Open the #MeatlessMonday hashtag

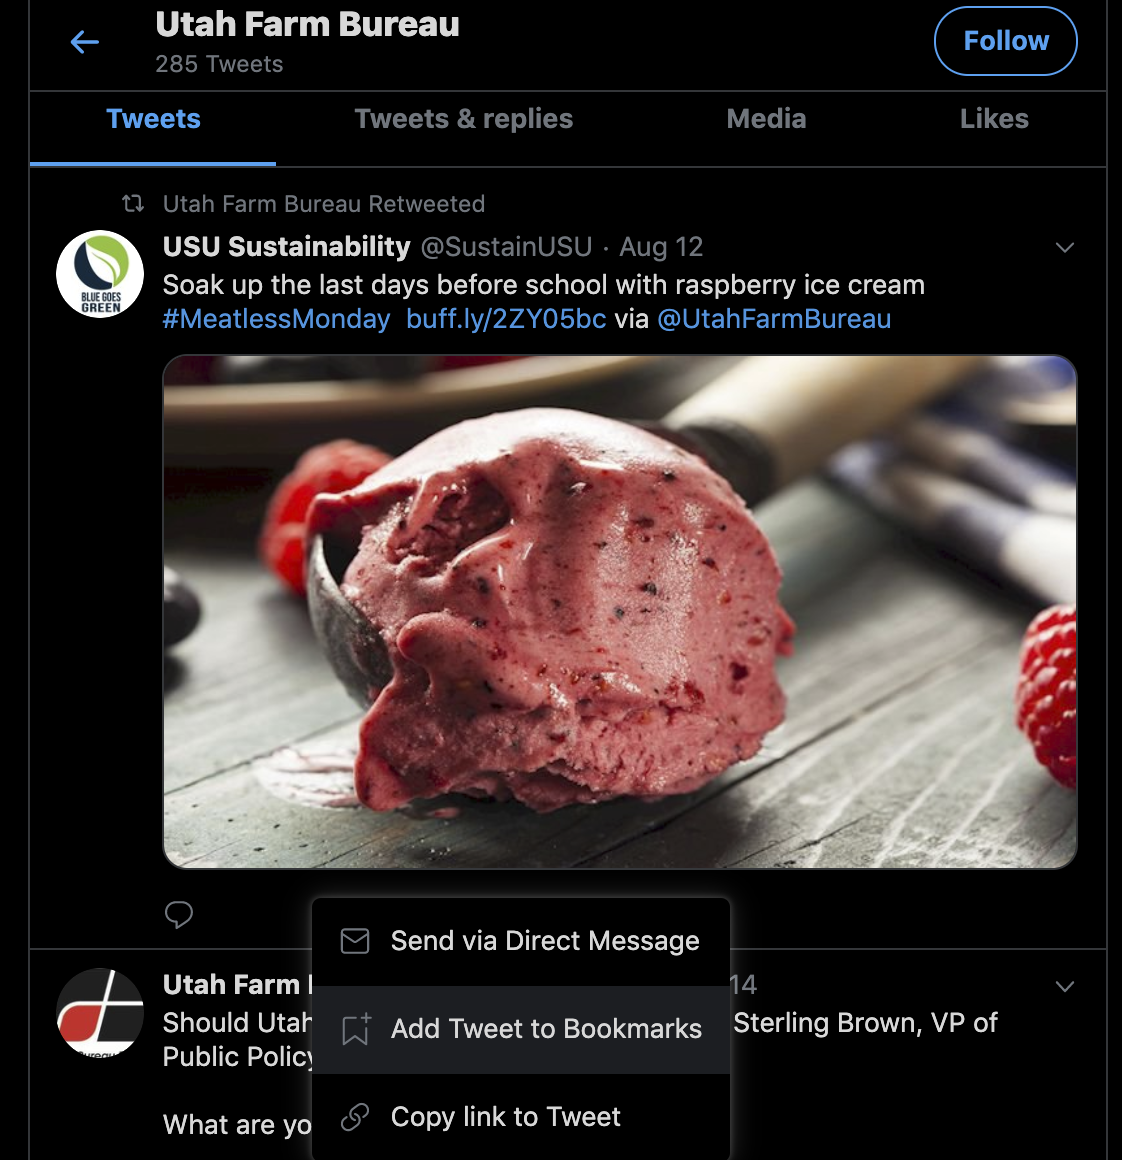pos(276,319)
